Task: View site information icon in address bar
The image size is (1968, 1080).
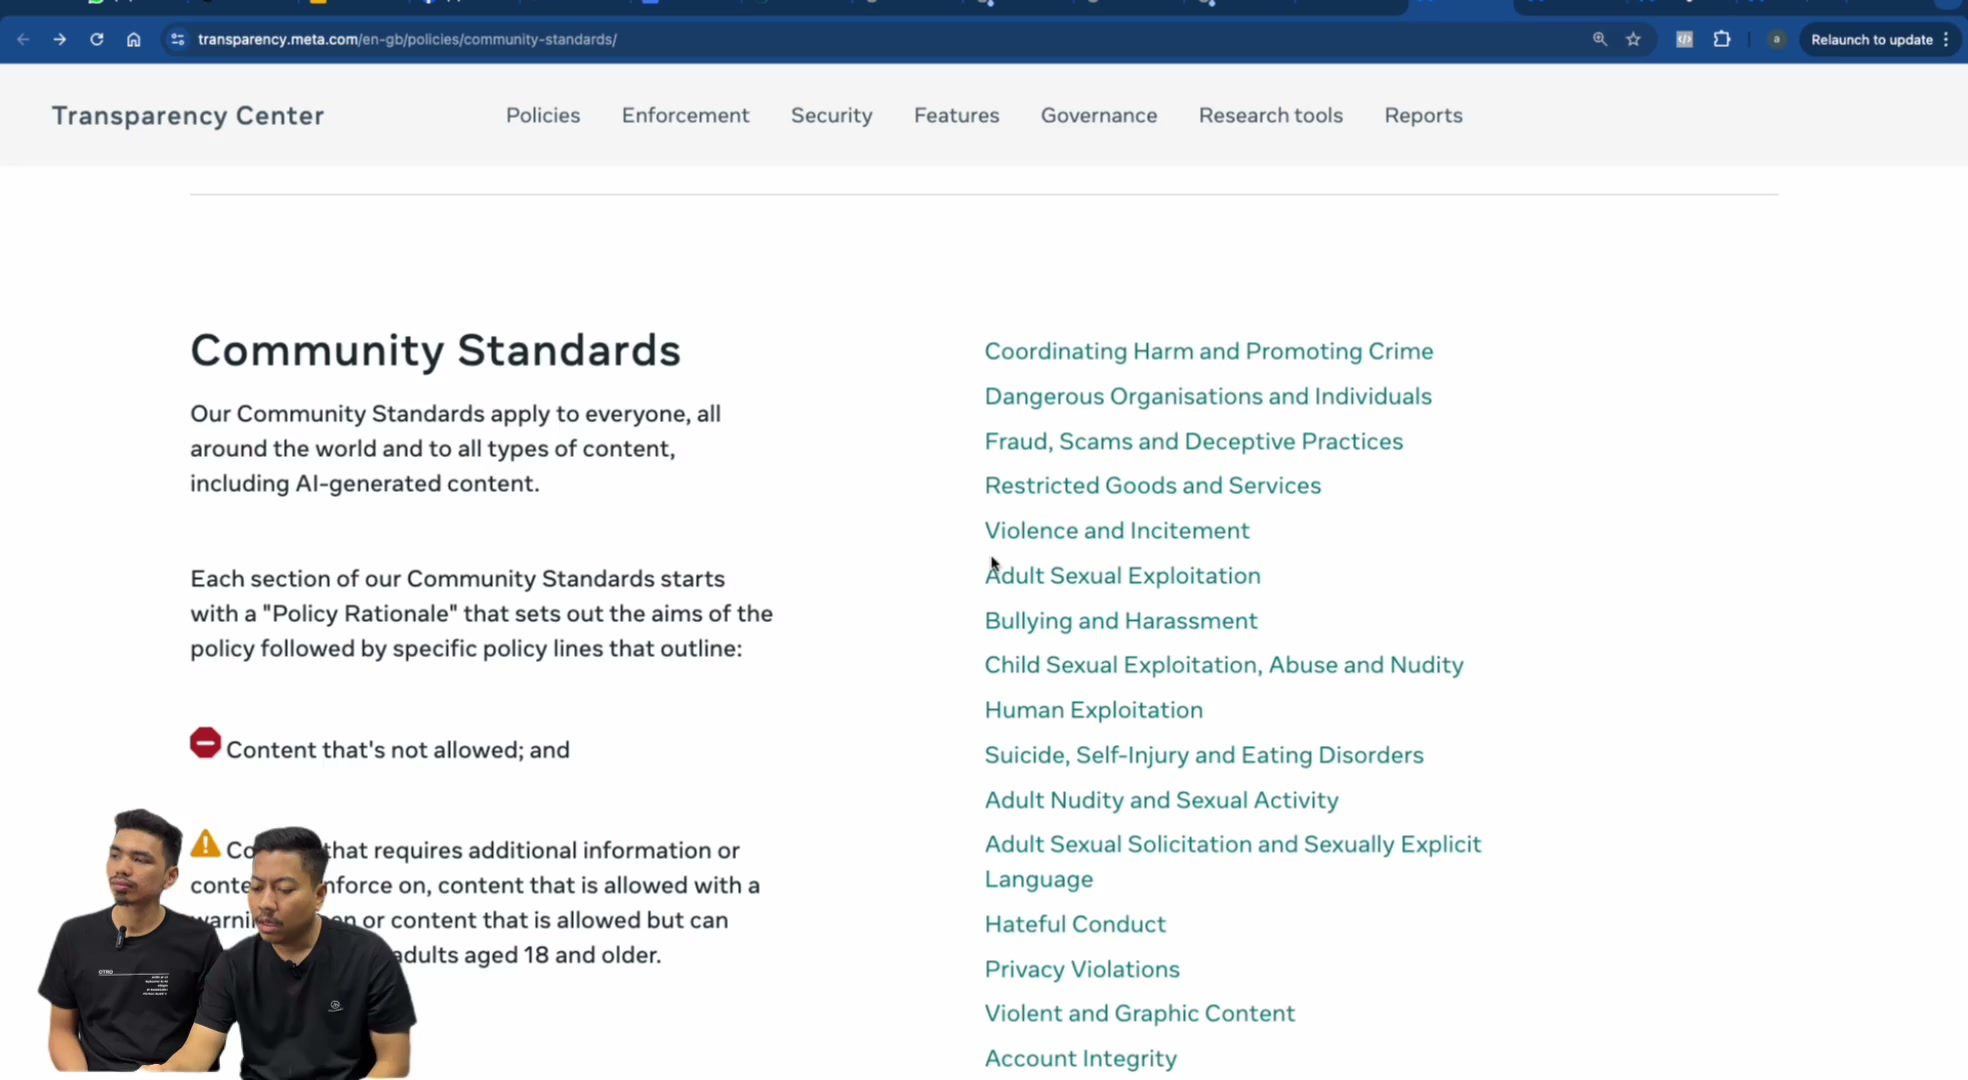Action: 177,39
